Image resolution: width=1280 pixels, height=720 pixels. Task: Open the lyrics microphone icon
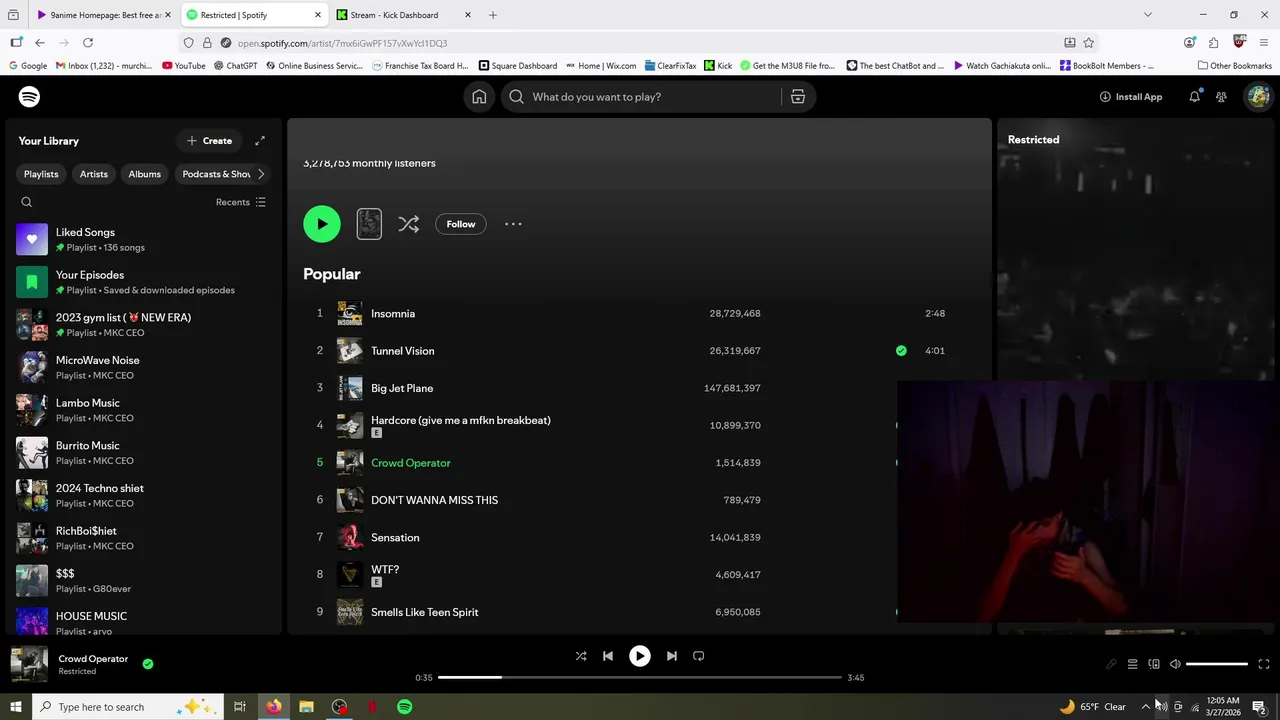(x=1111, y=664)
